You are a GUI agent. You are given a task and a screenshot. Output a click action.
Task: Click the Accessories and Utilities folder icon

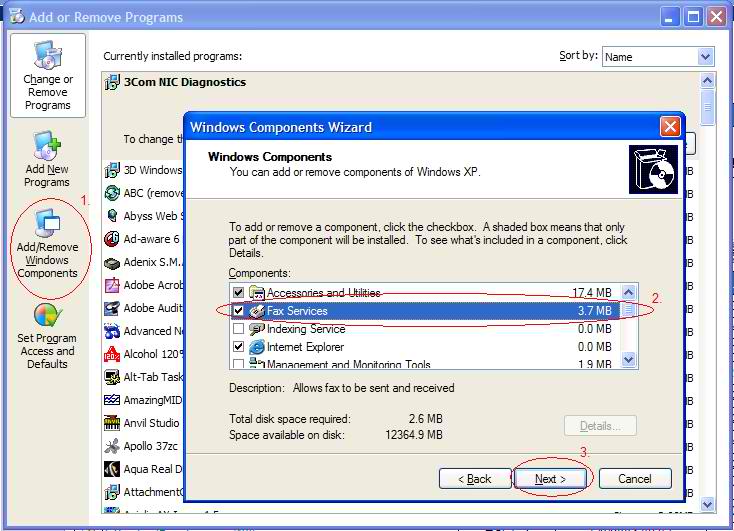pos(257,293)
